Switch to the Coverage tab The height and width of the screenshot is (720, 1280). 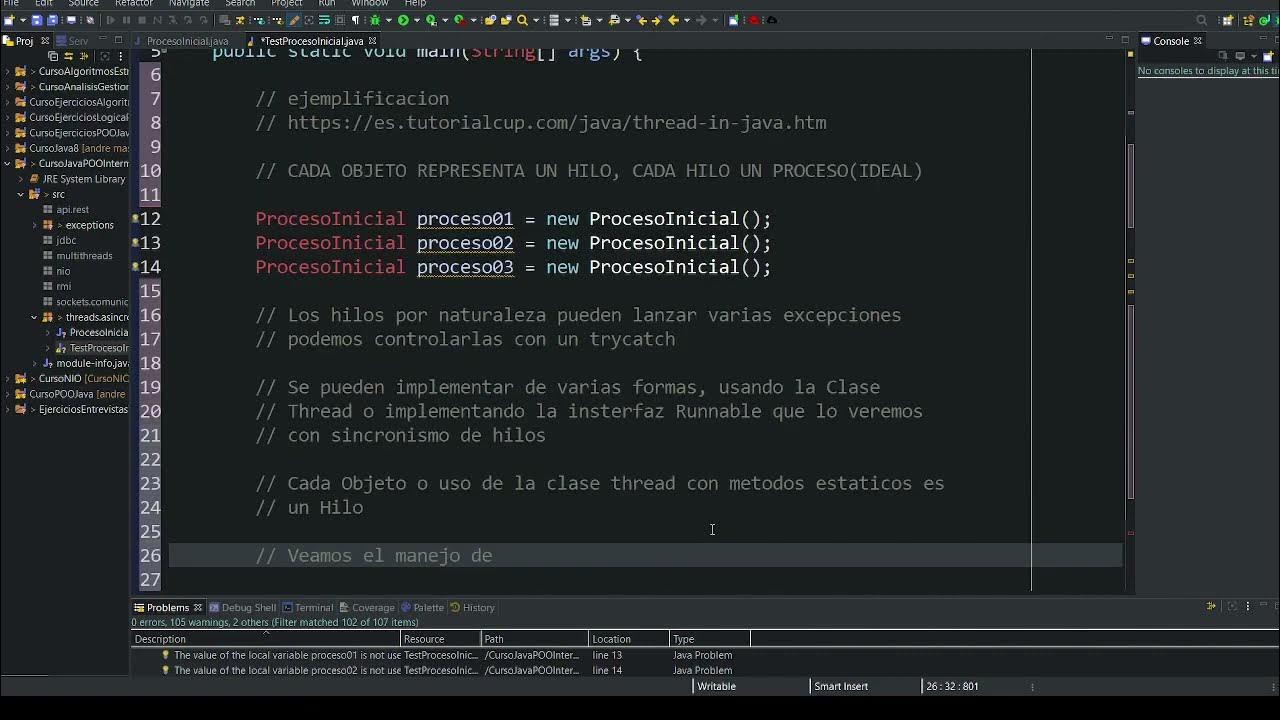[x=367, y=607]
